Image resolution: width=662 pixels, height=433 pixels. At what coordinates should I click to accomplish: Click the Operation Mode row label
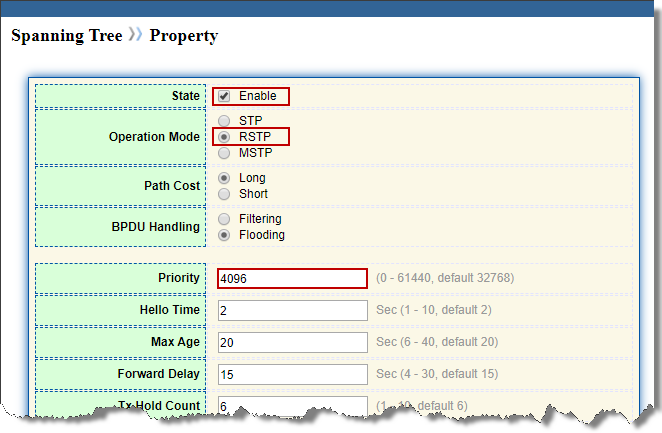(x=154, y=137)
